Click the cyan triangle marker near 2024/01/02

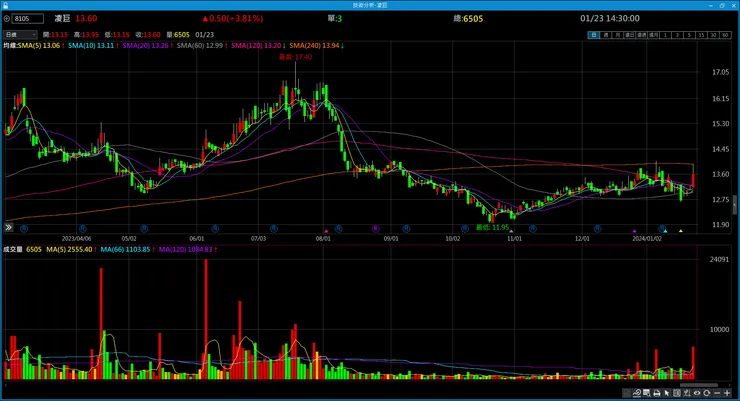click(x=665, y=231)
